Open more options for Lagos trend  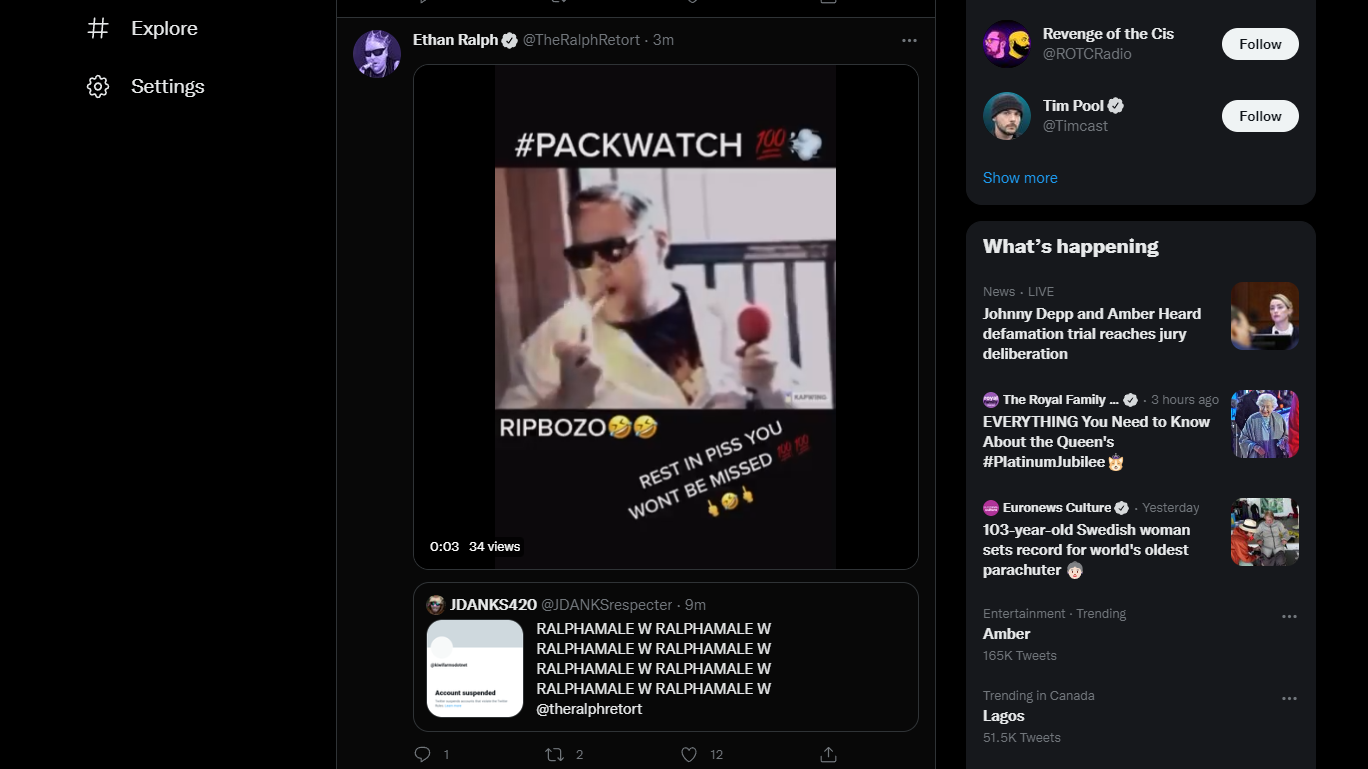tap(1289, 698)
